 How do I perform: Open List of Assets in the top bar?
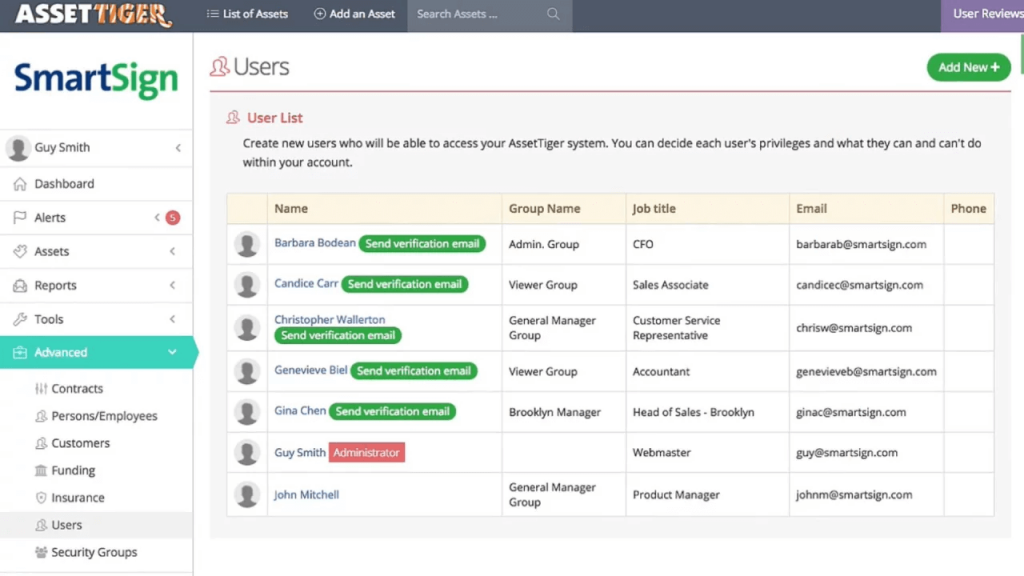(247, 14)
